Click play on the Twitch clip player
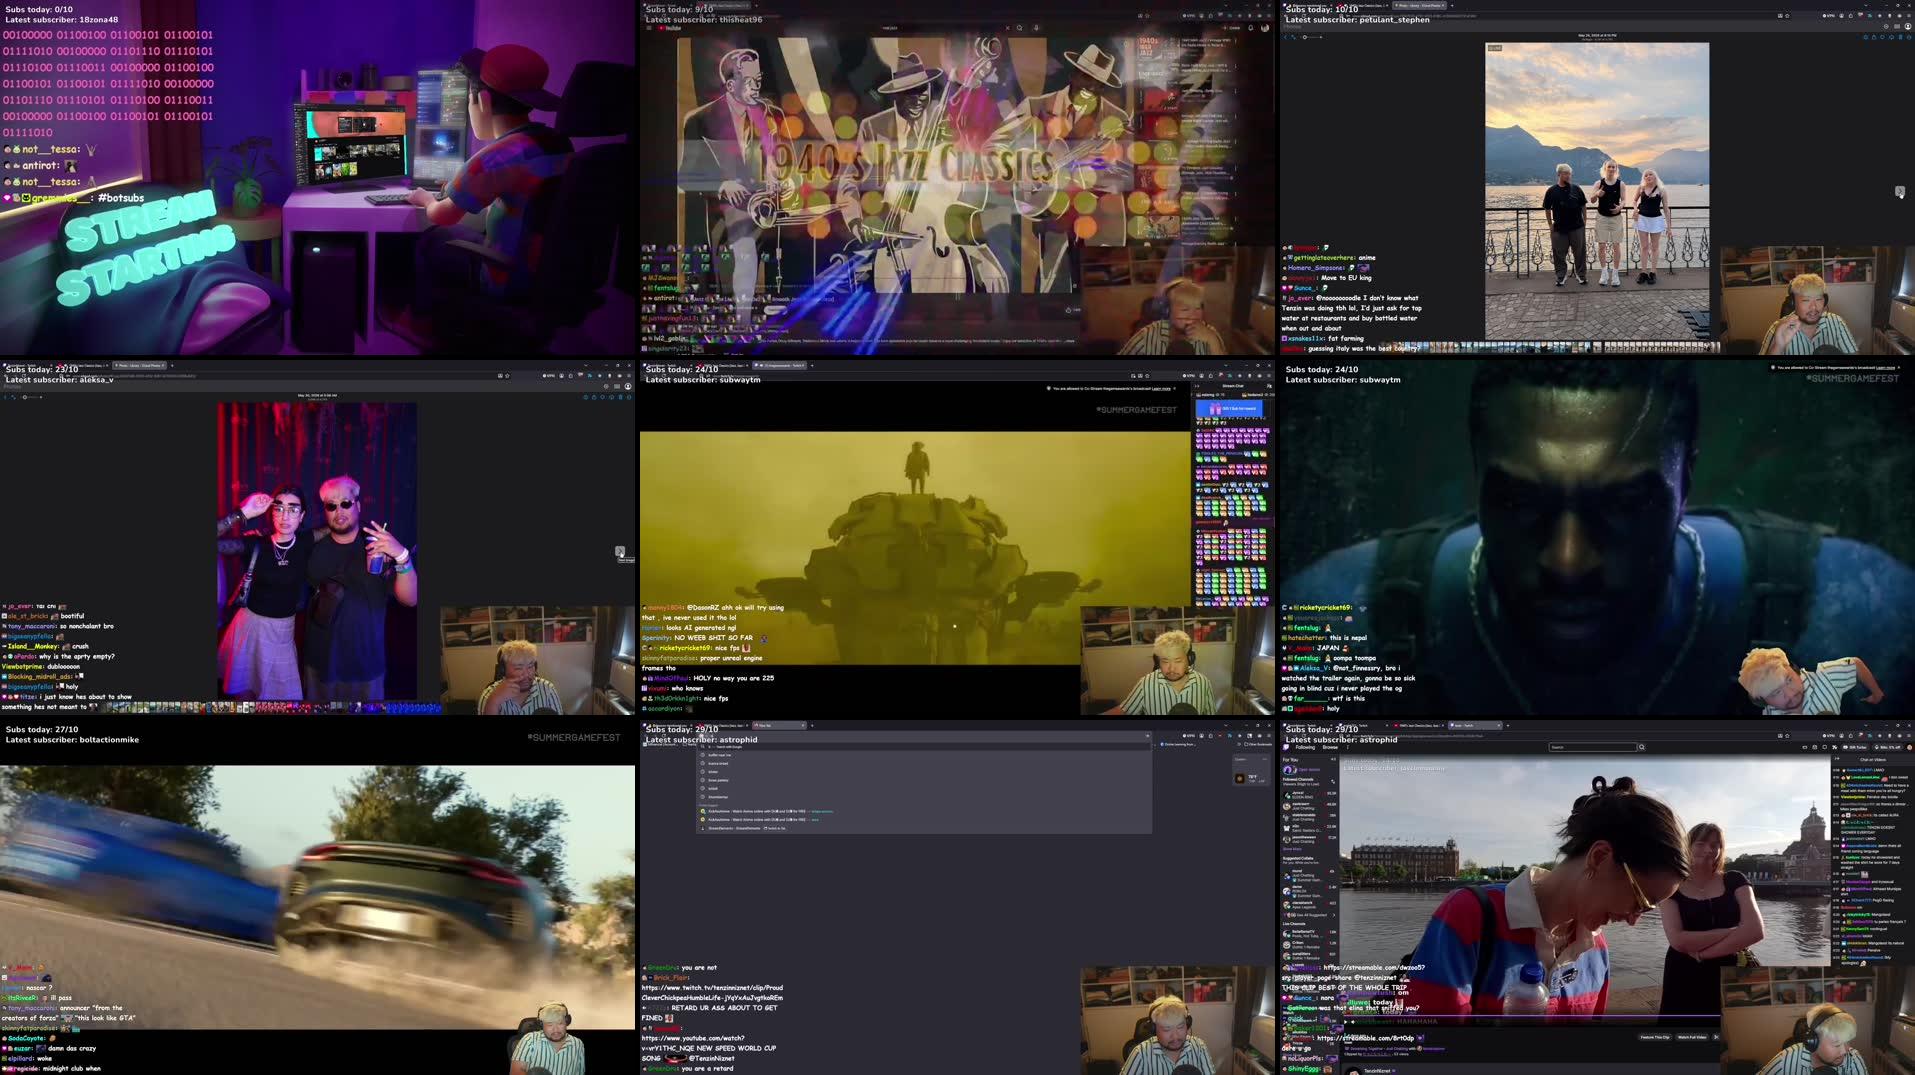This screenshot has width=1915, height=1075. (1345, 1022)
